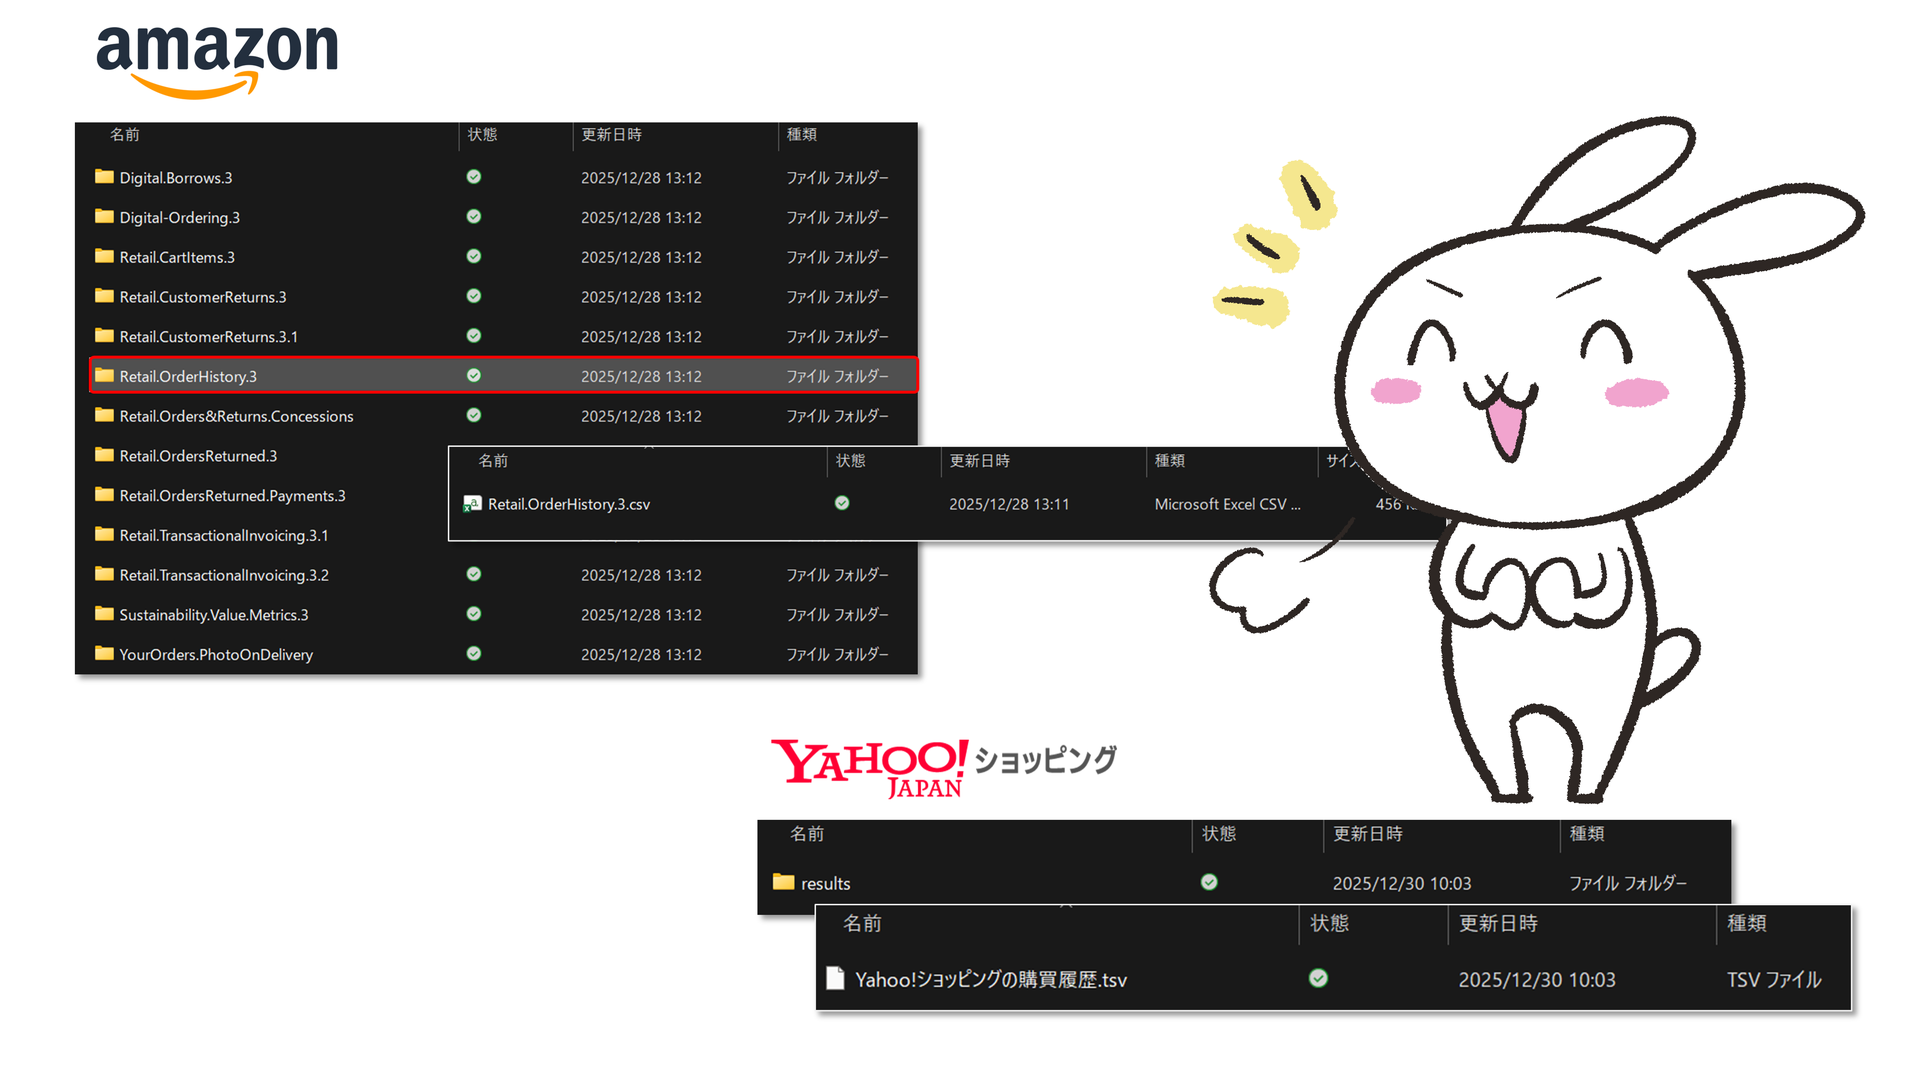Sort by 名前 column in Amazon folder list
The width and height of the screenshot is (1920, 1080).
[x=125, y=135]
